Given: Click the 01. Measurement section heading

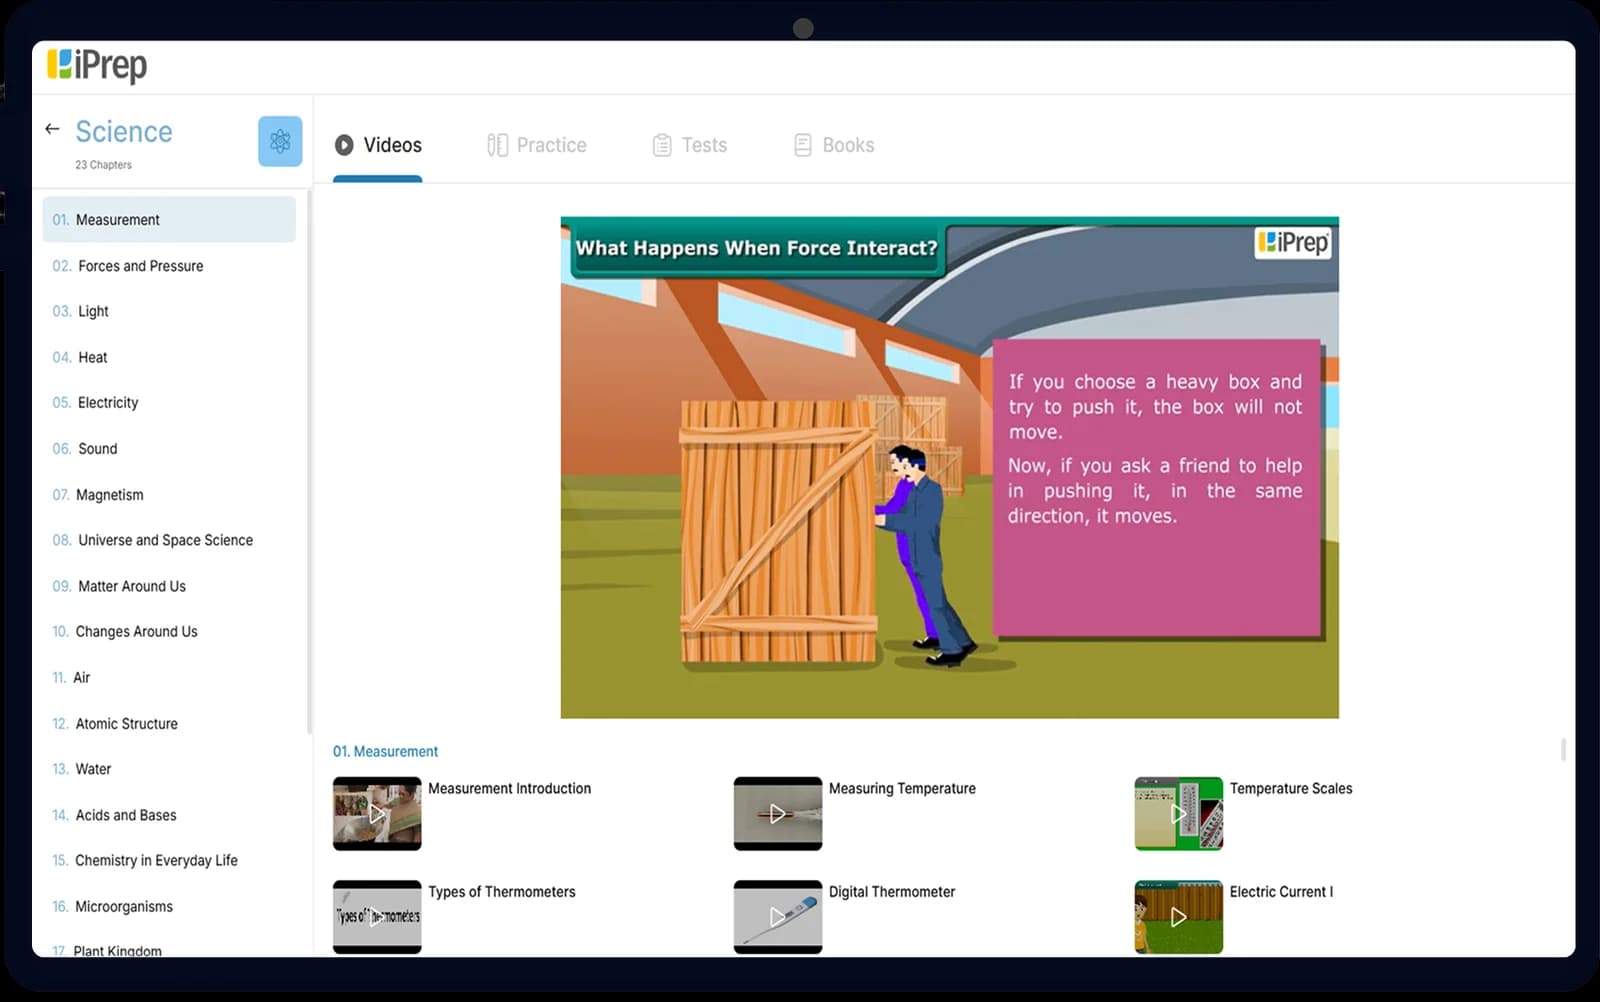Looking at the screenshot, I should pyautogui.click(x=385, y=751).
